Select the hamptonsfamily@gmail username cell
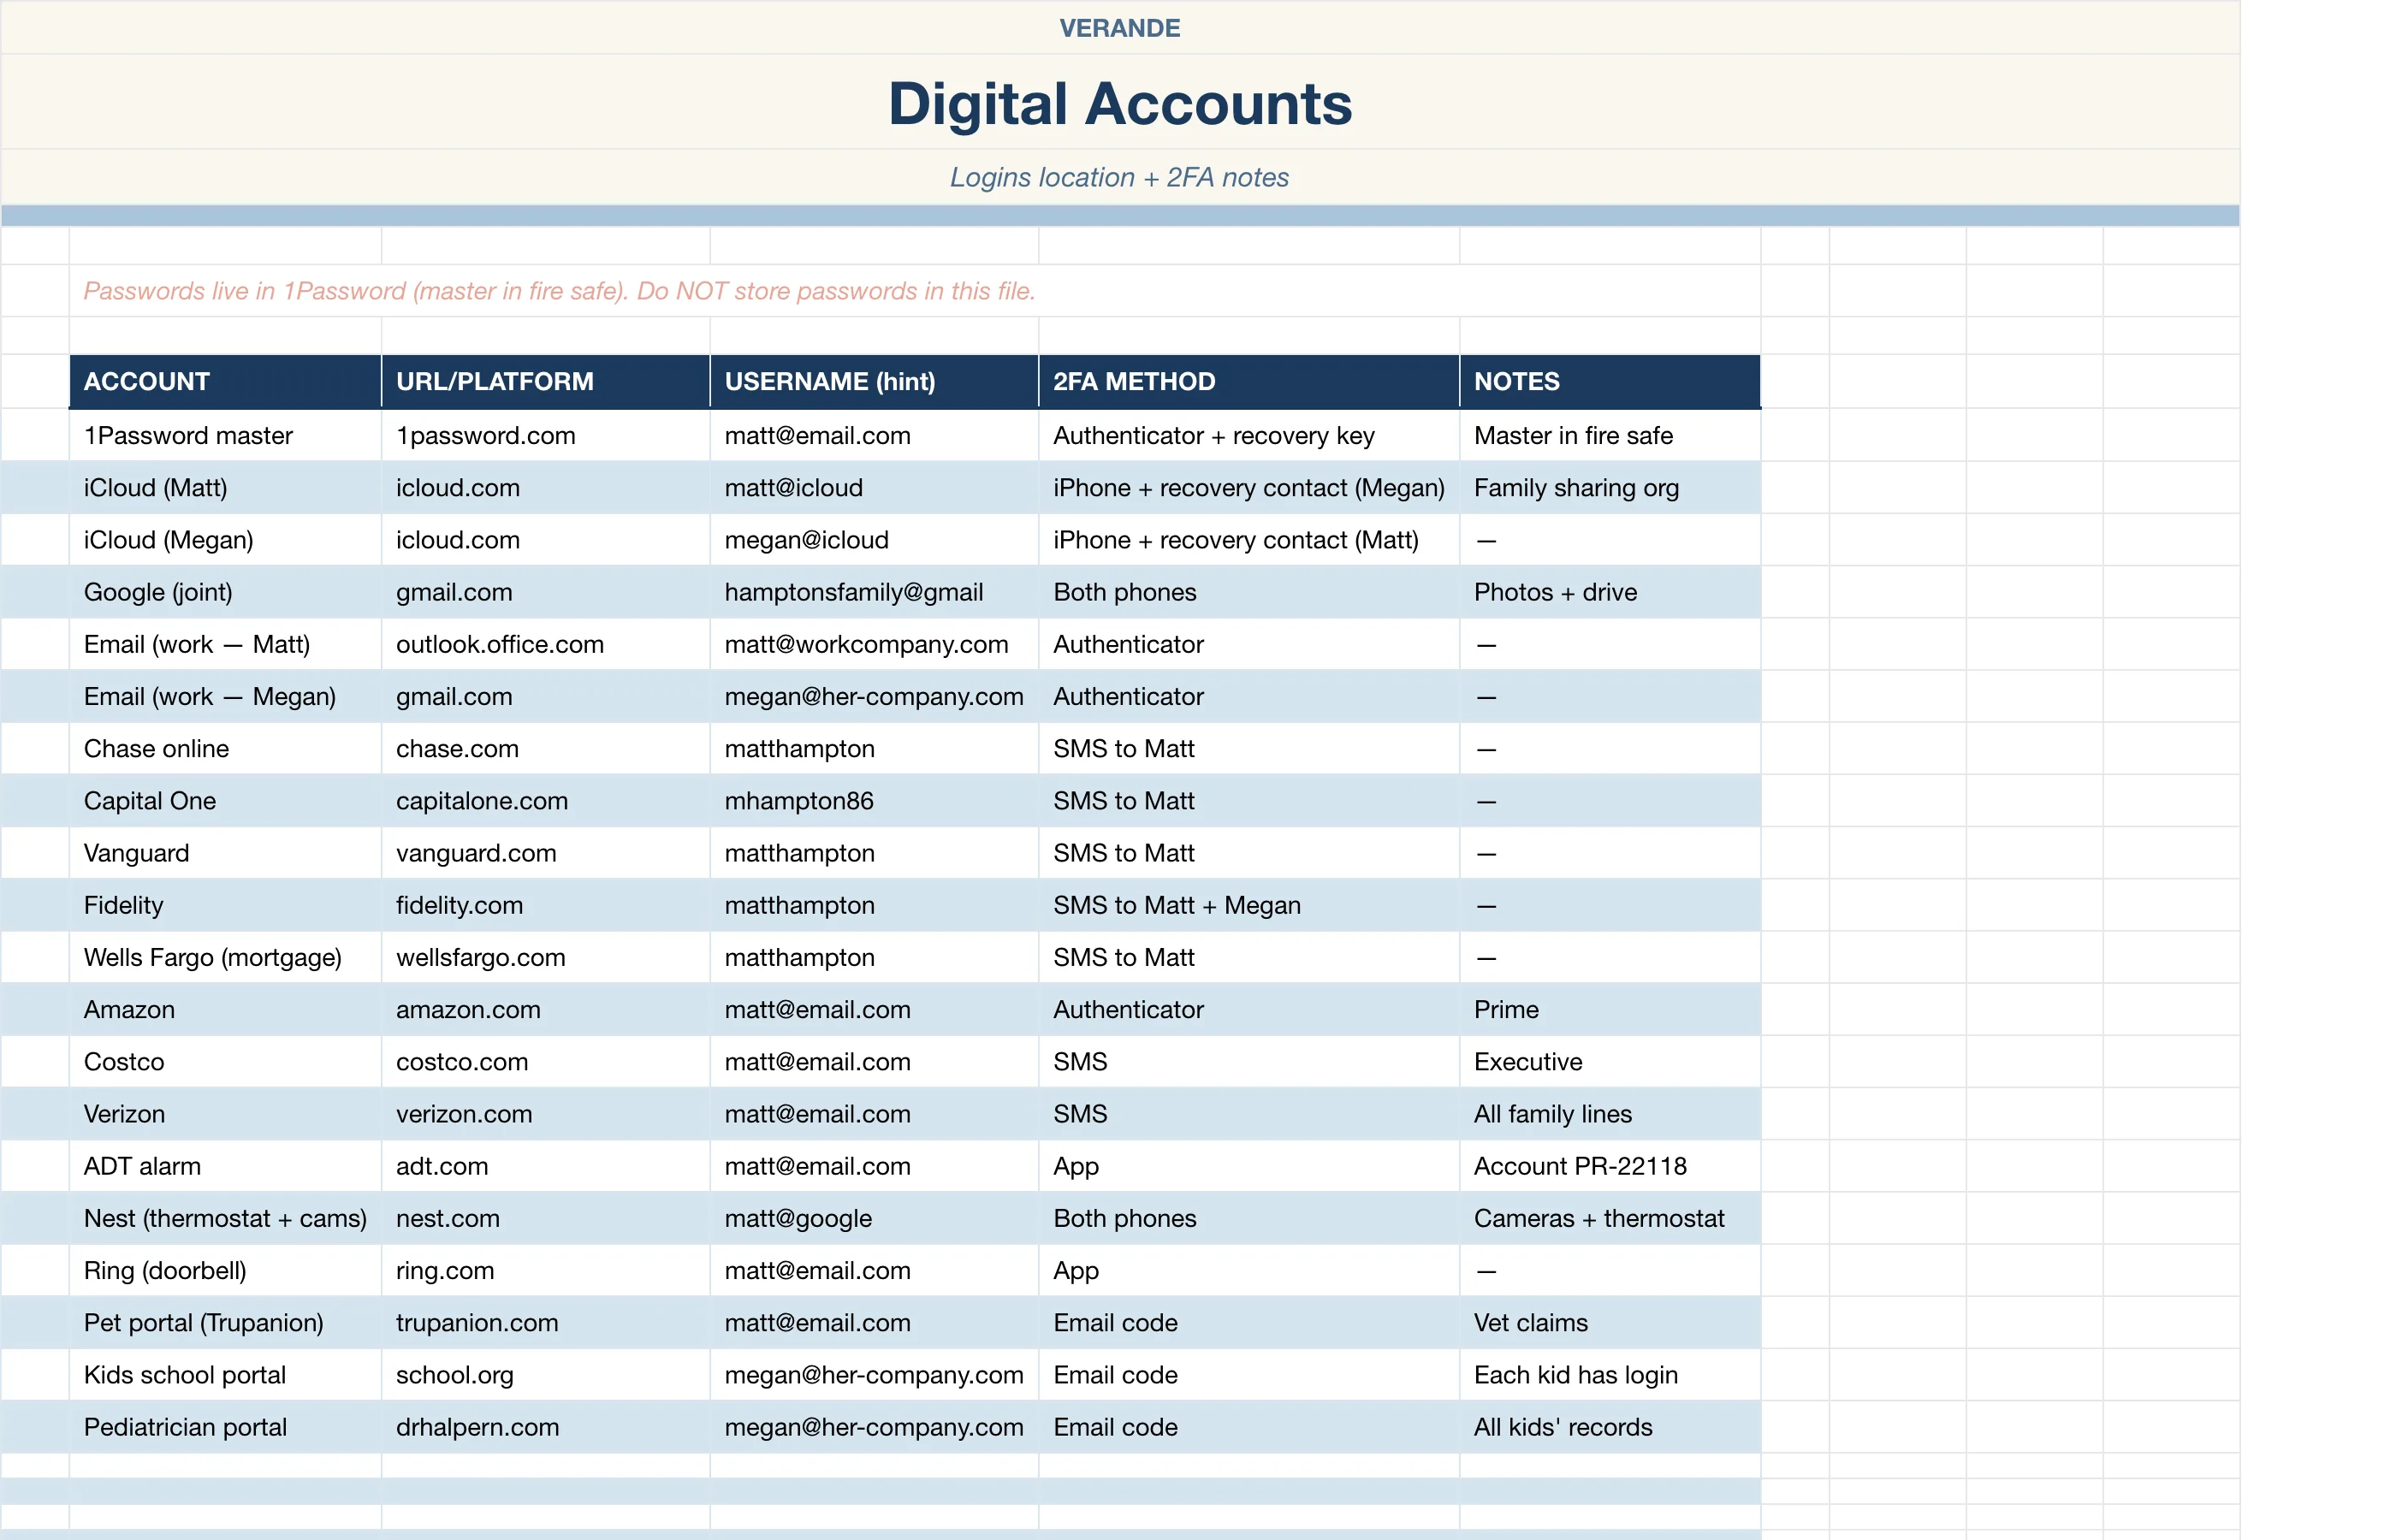The image size is (2396, 1540). click(875, 592)
